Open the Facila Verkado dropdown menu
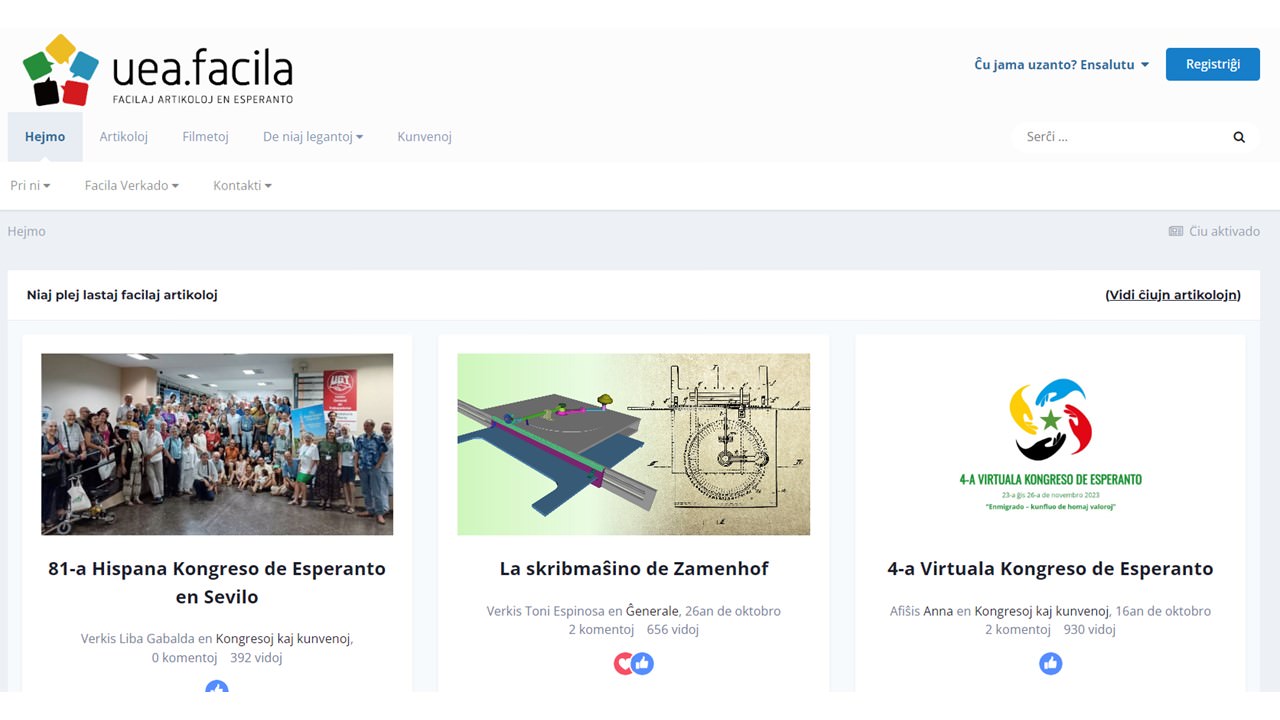Screen dimensions: 1280x720 131,185
